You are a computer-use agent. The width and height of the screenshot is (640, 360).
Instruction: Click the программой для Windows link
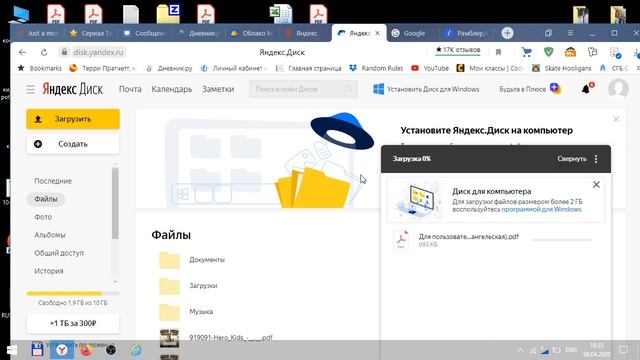(x=541, y=209)
